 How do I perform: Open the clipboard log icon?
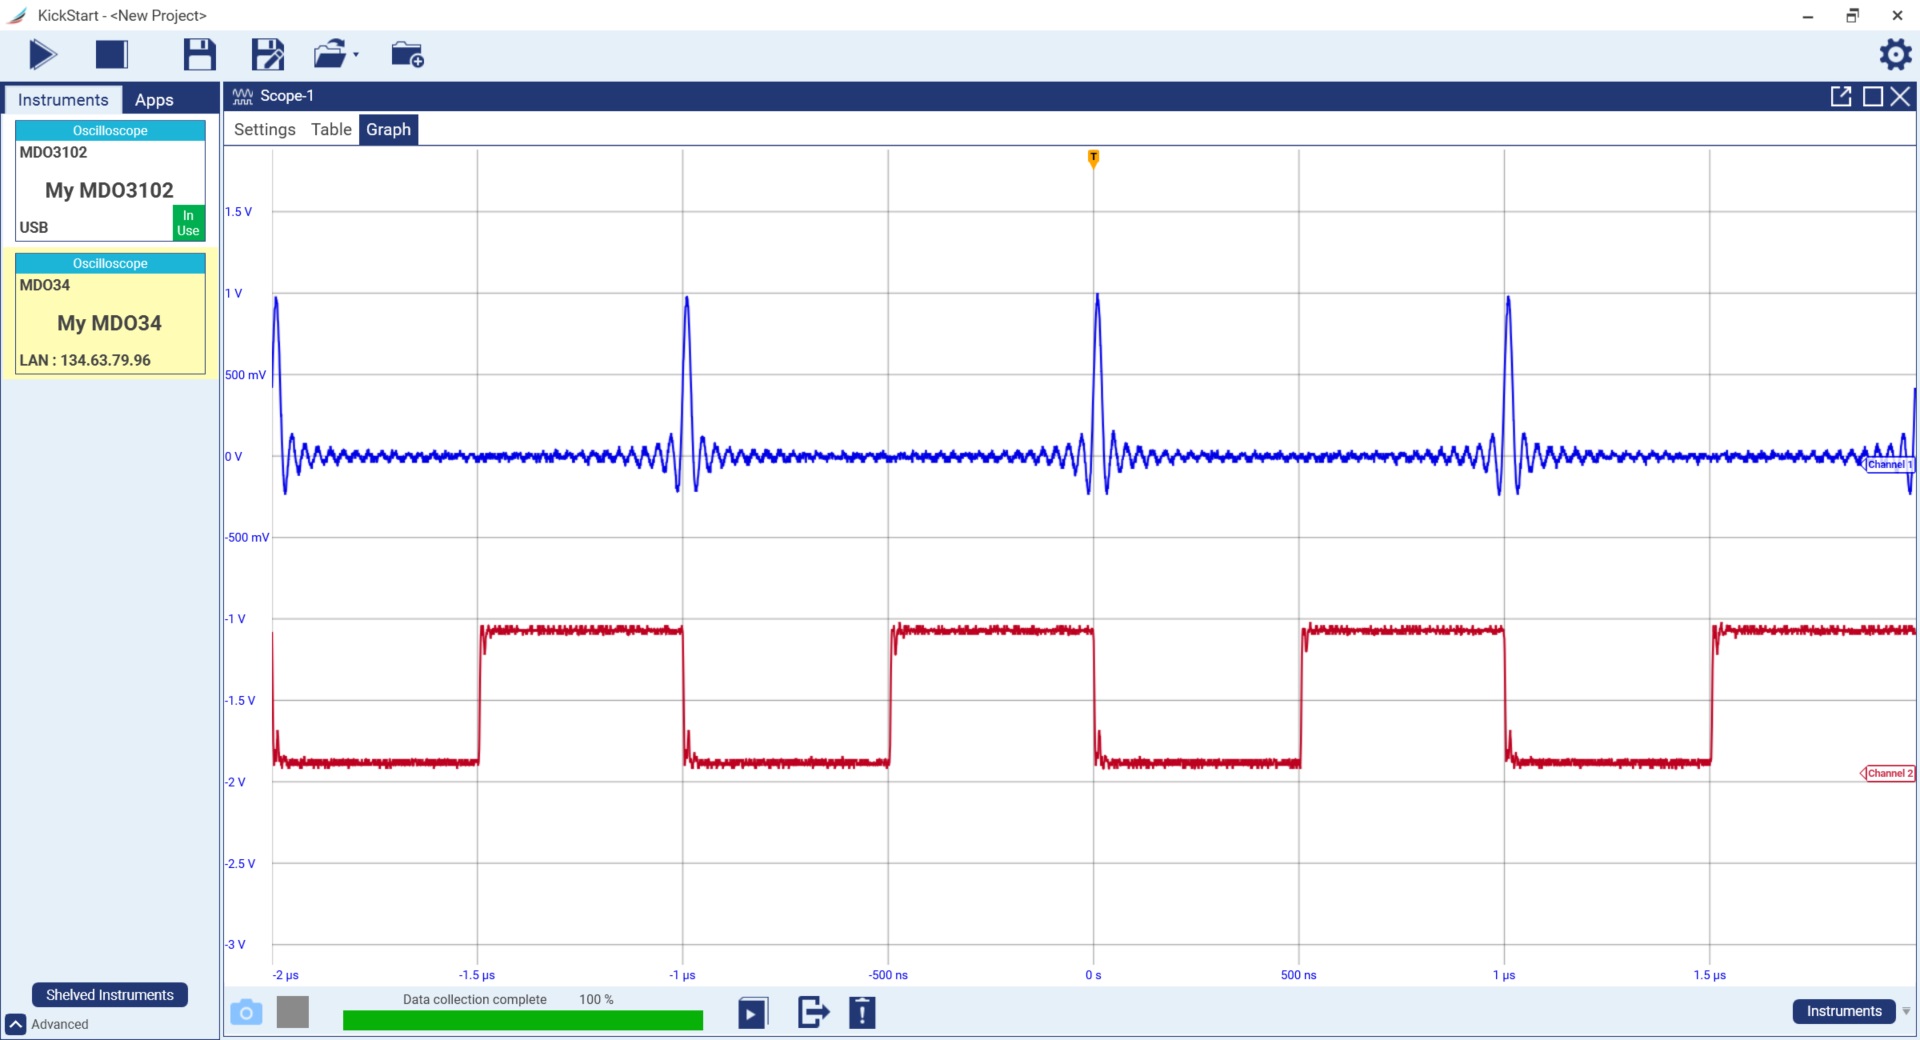(x=862, y=1012)
